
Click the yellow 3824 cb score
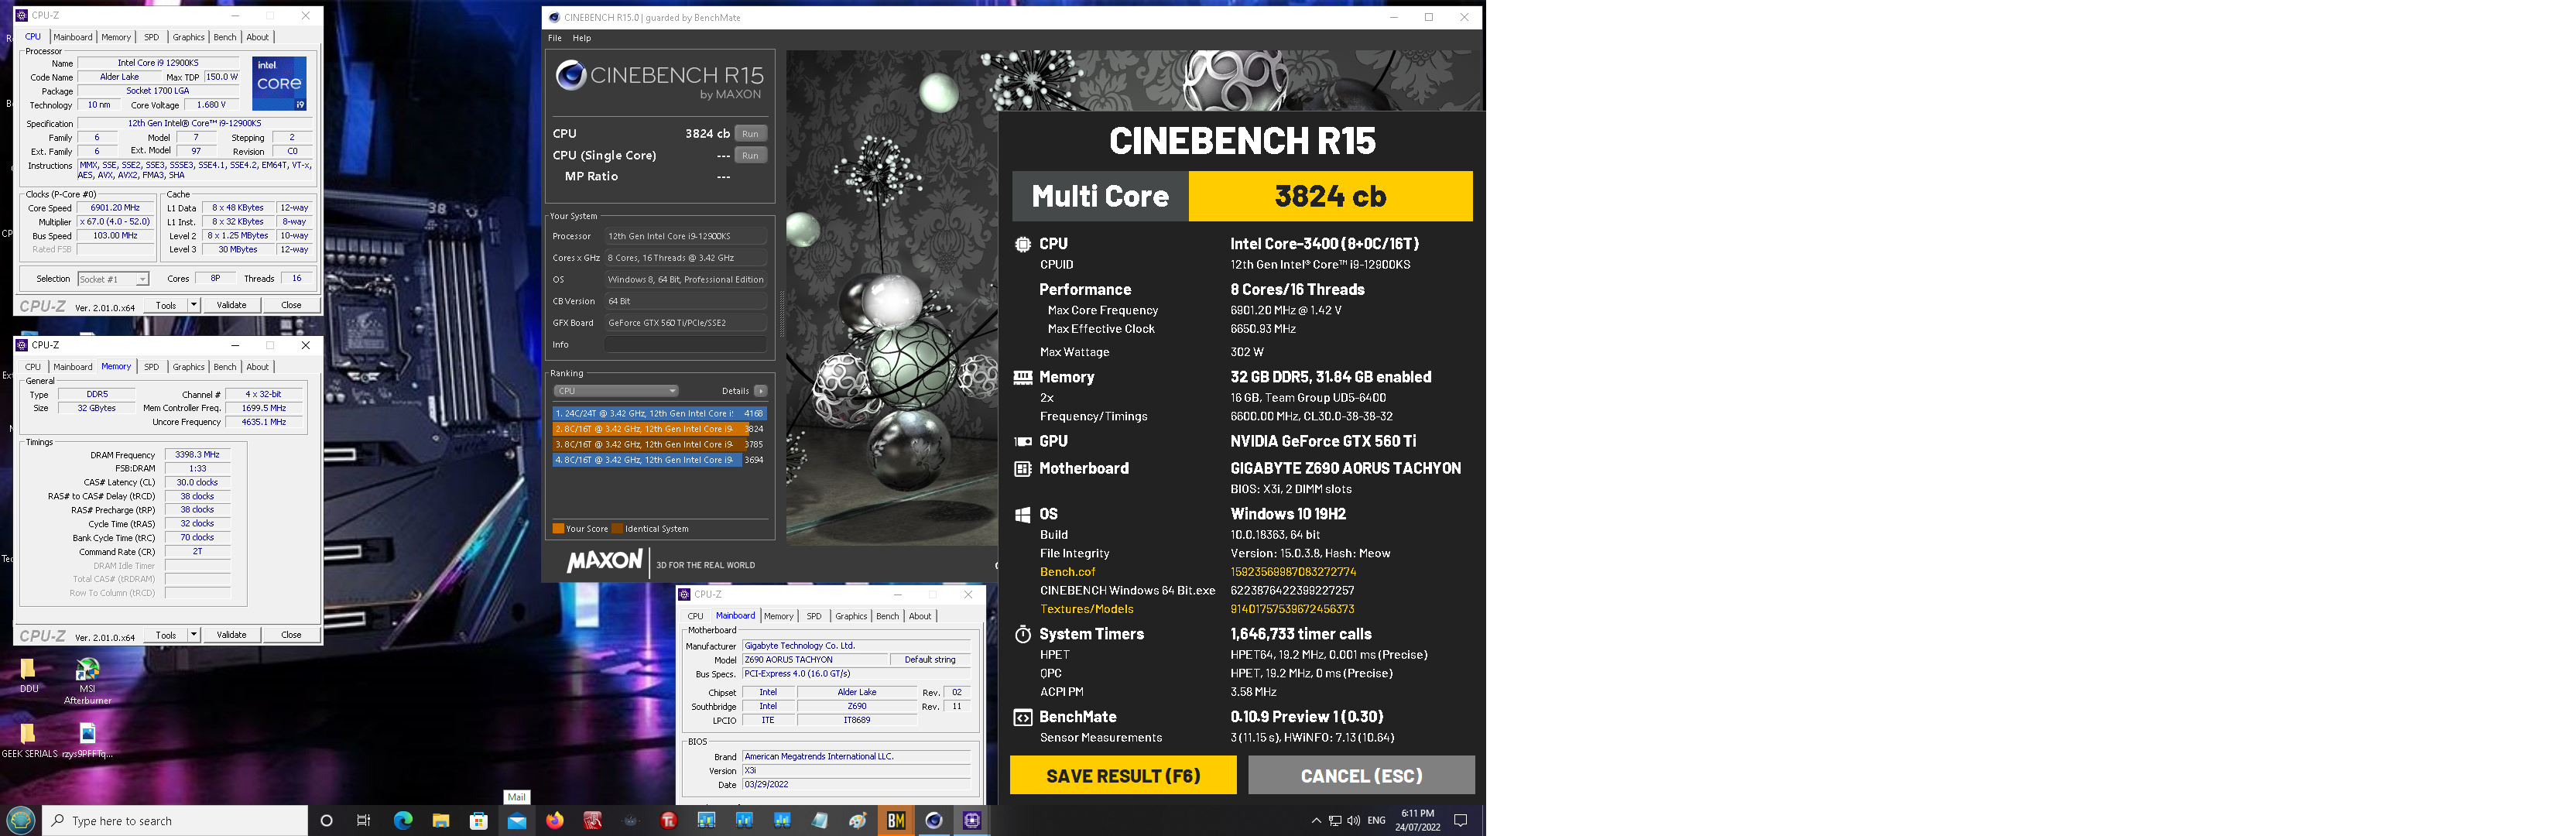[1330, 196]
